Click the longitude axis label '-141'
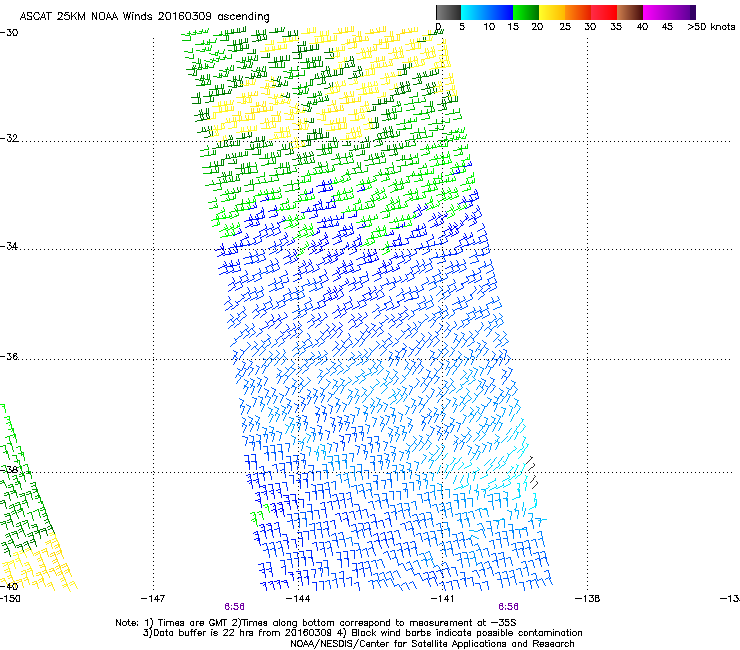The width and height of the screenshot is (740, 650). point(443,599)
